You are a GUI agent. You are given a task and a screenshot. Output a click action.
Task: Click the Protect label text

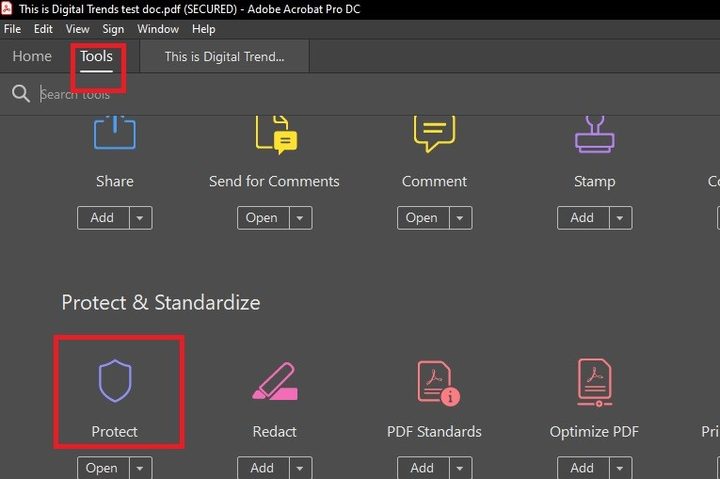[x=114, y=431]
